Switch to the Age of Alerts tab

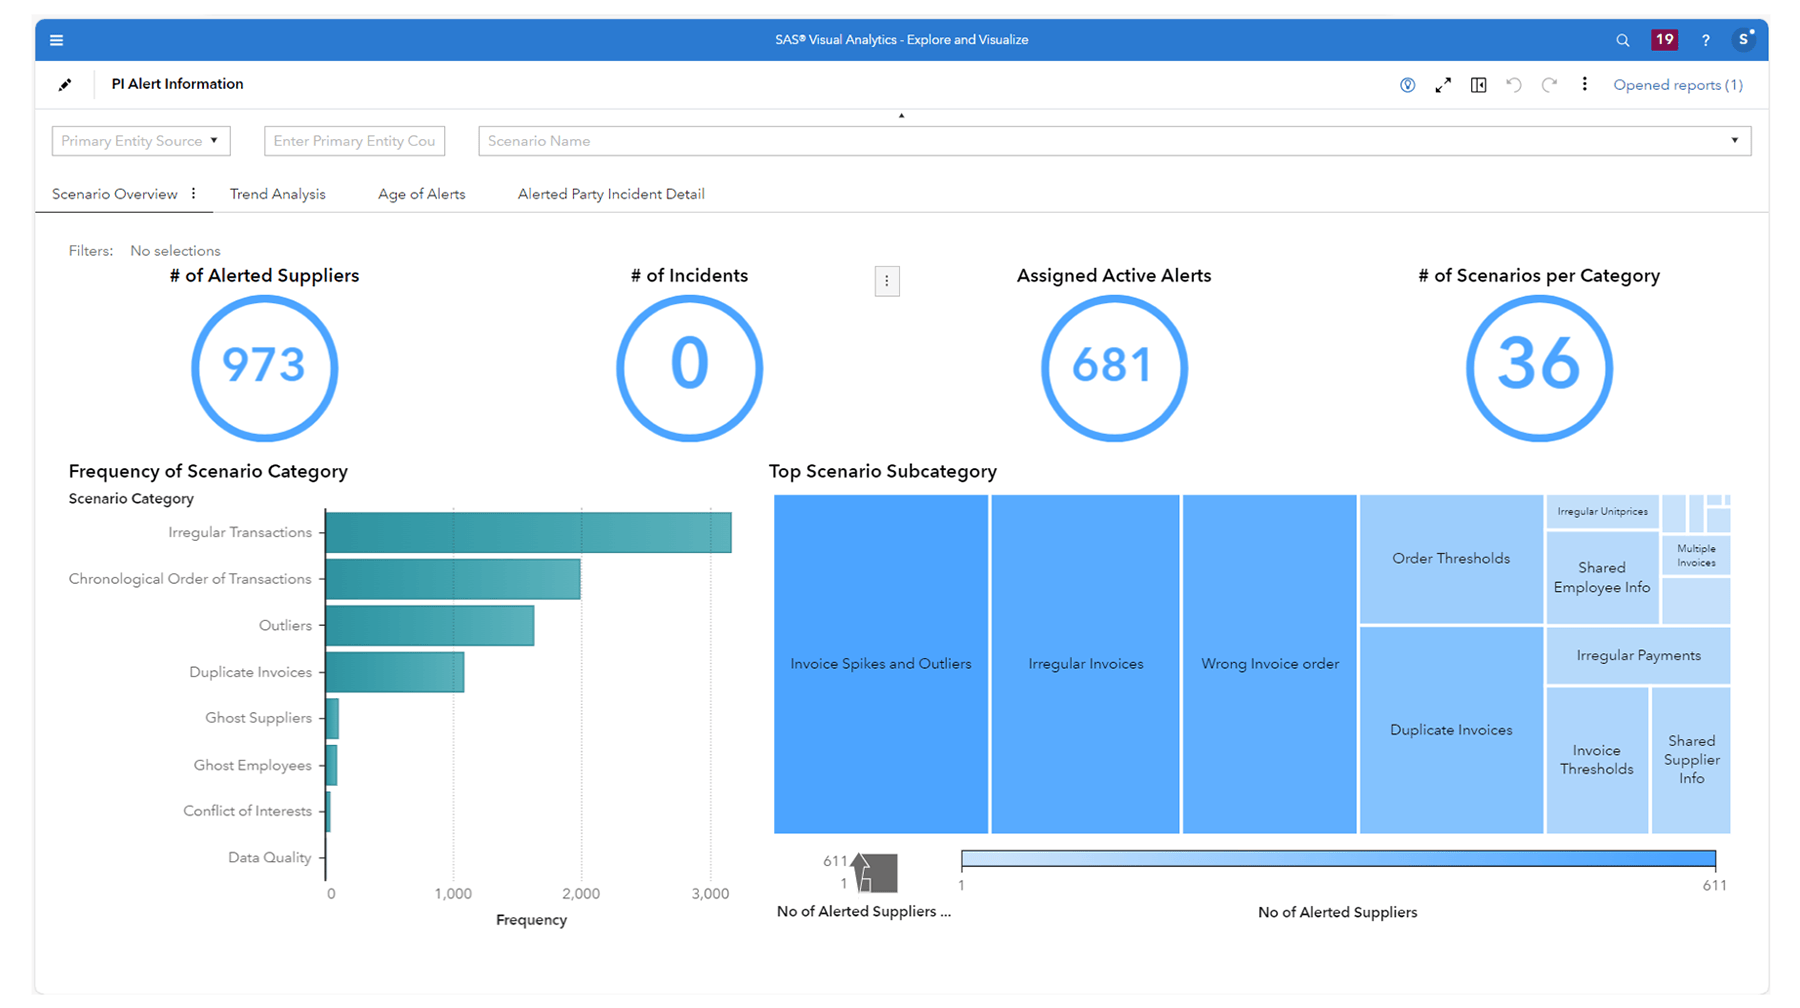pos(421,194)
